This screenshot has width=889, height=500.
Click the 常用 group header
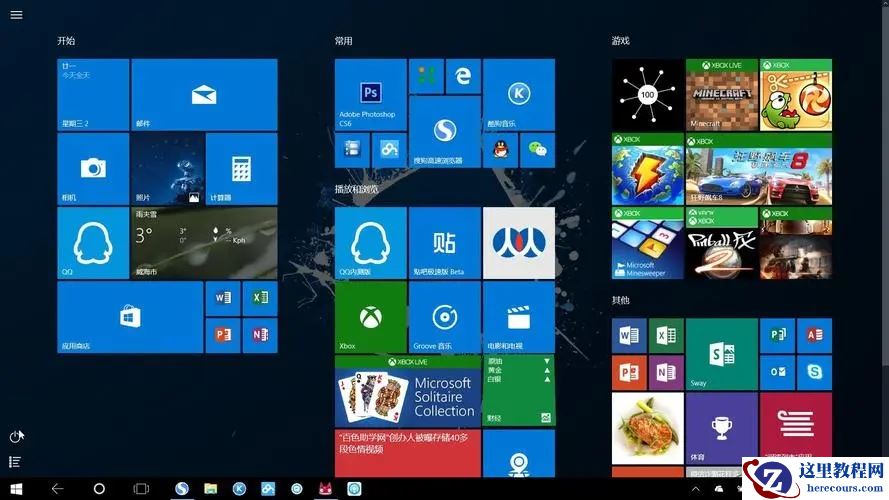click(x=344, y=41)
